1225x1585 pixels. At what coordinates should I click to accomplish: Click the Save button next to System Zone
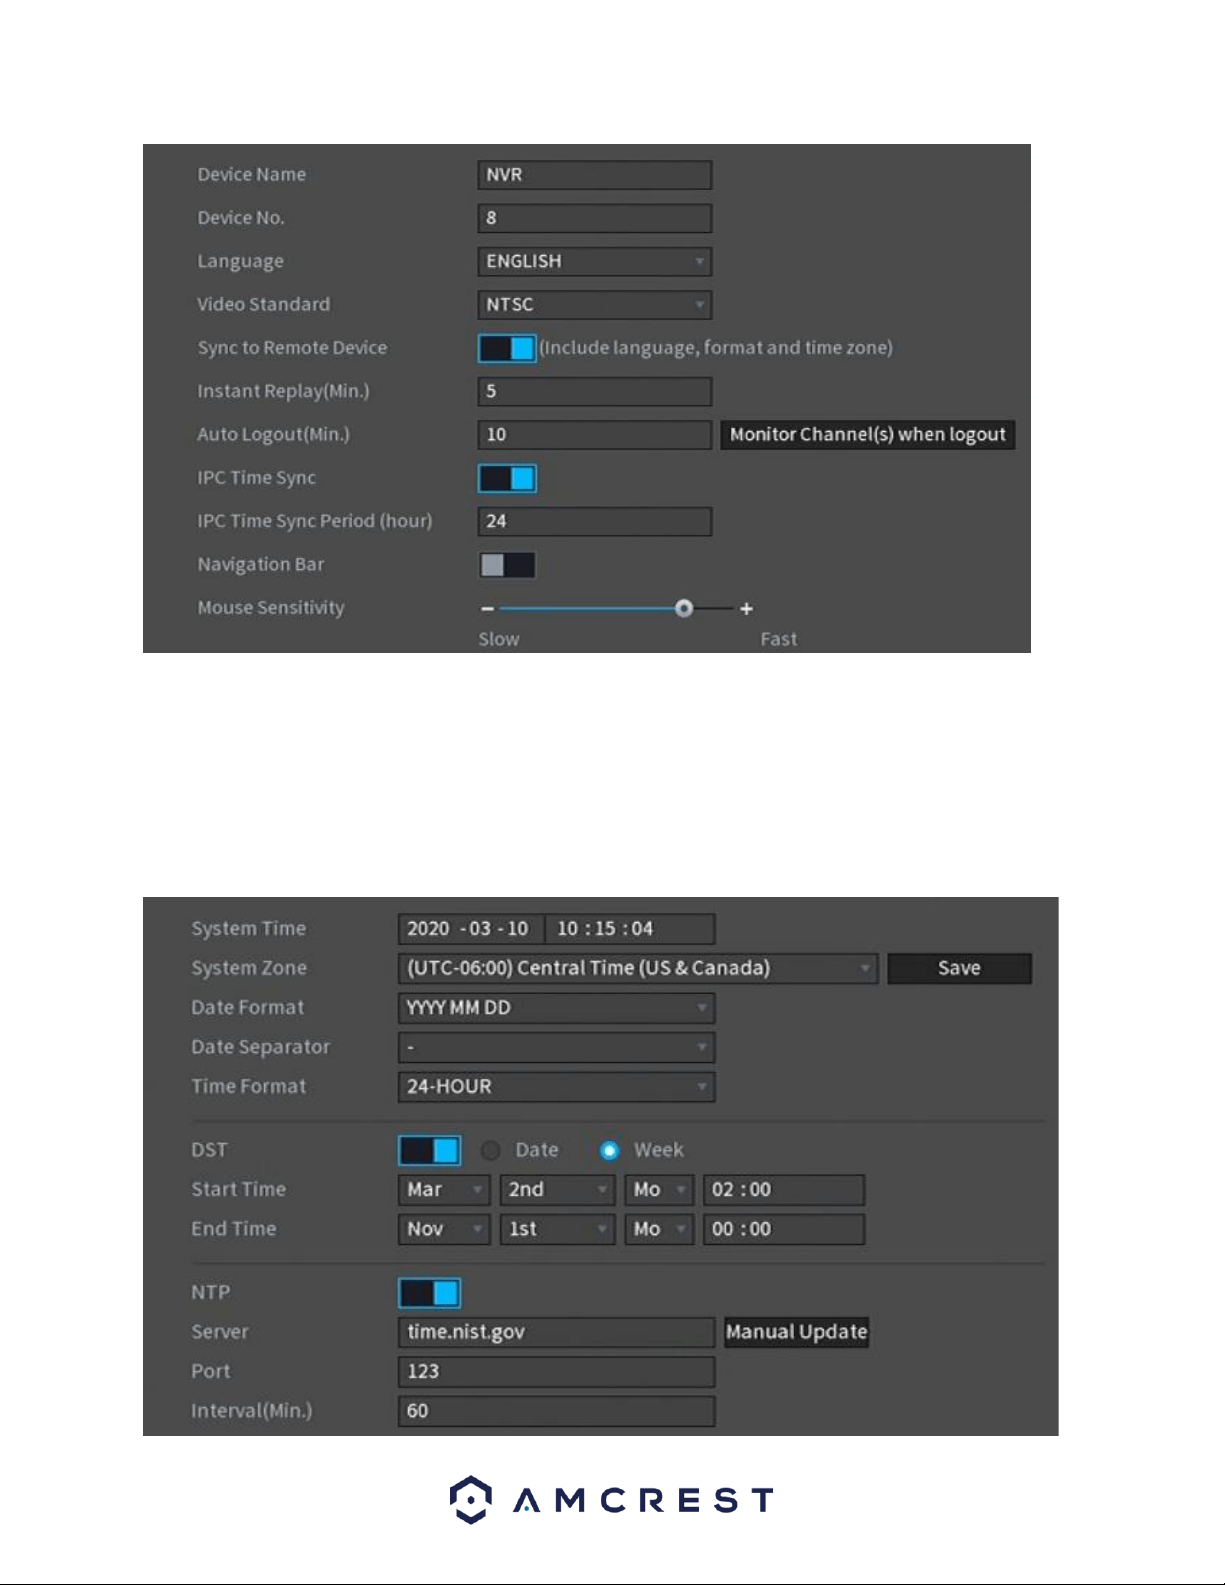coord(959,968)
